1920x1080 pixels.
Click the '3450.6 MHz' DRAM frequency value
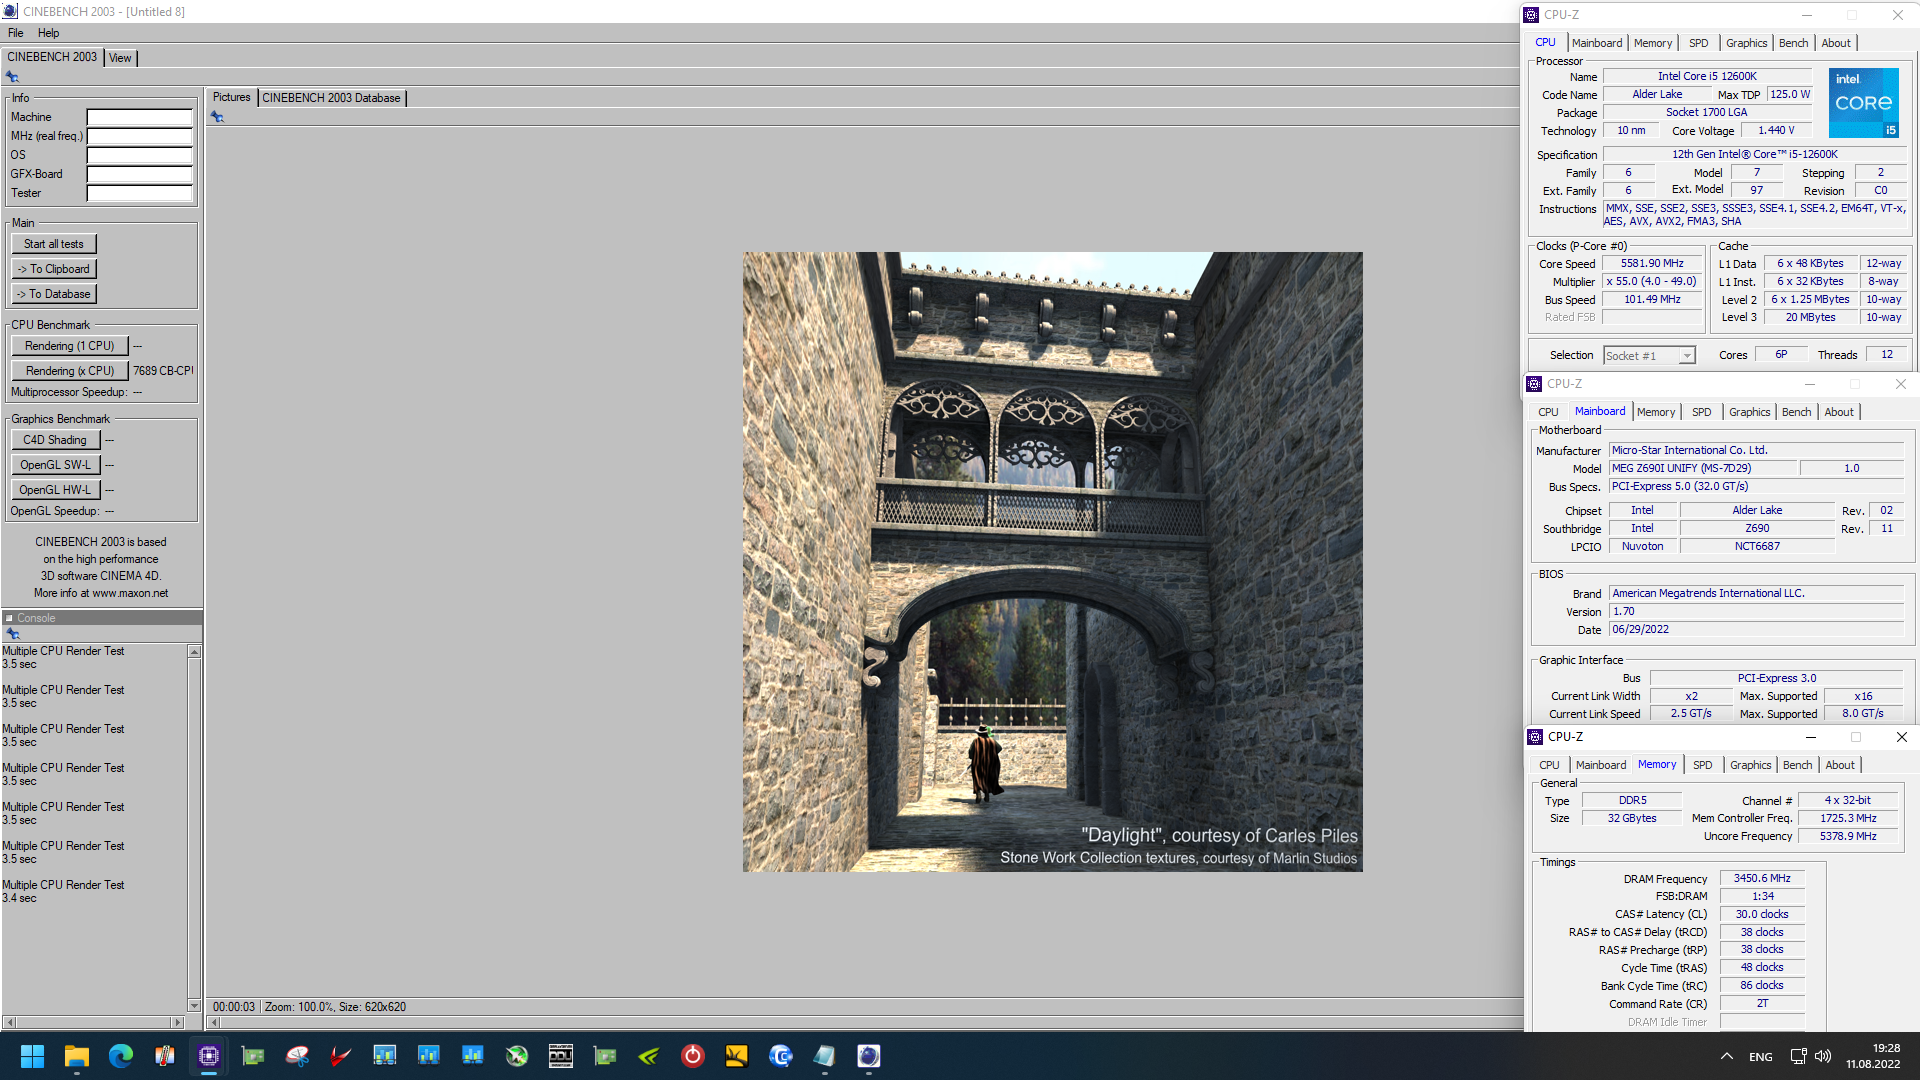coord(1762,878)
